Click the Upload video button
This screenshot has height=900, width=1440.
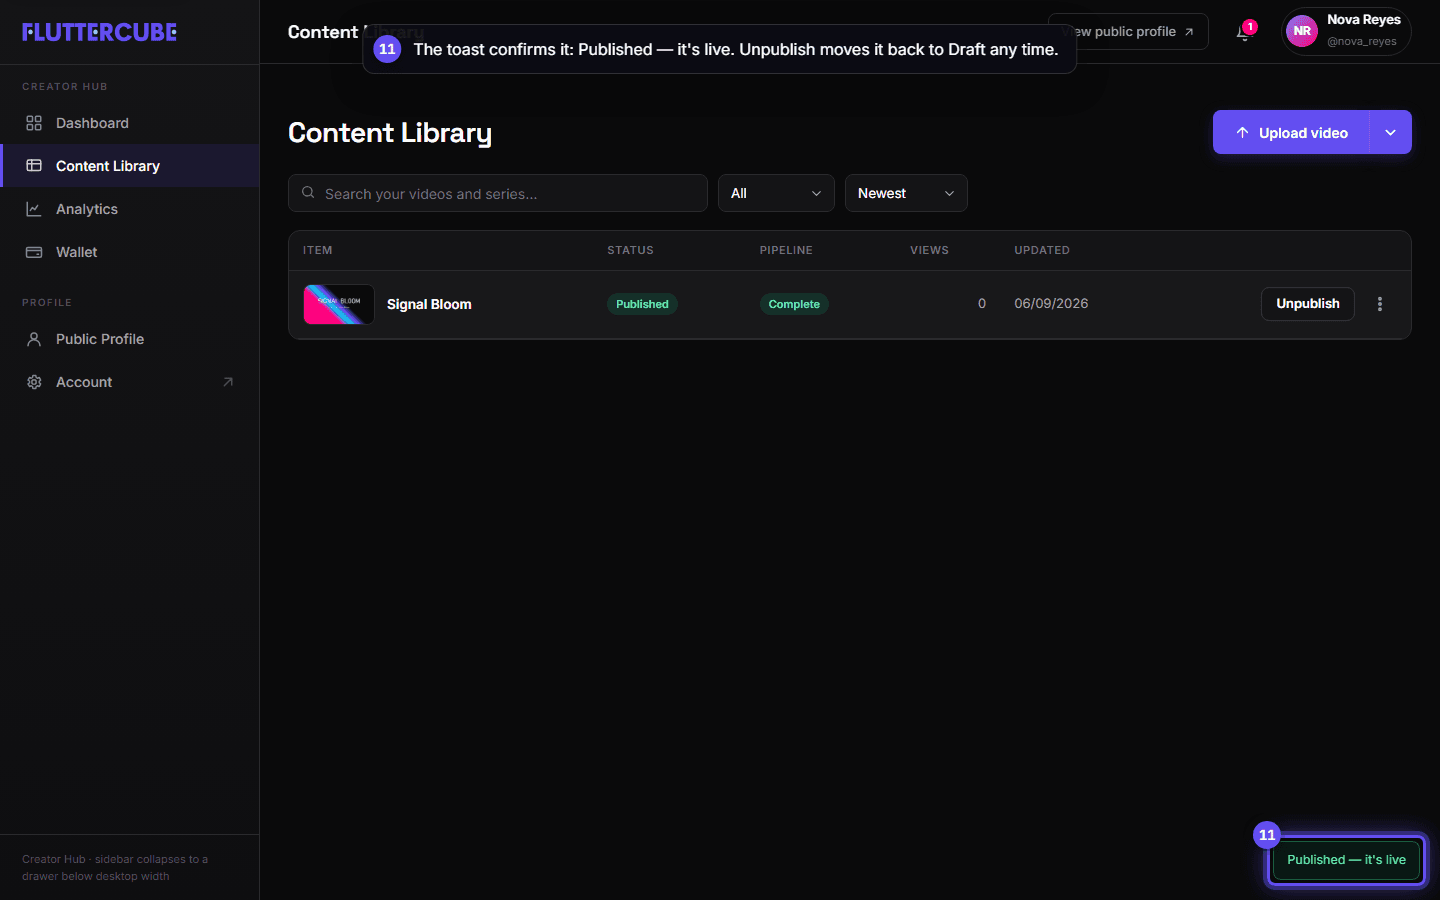1291,132
